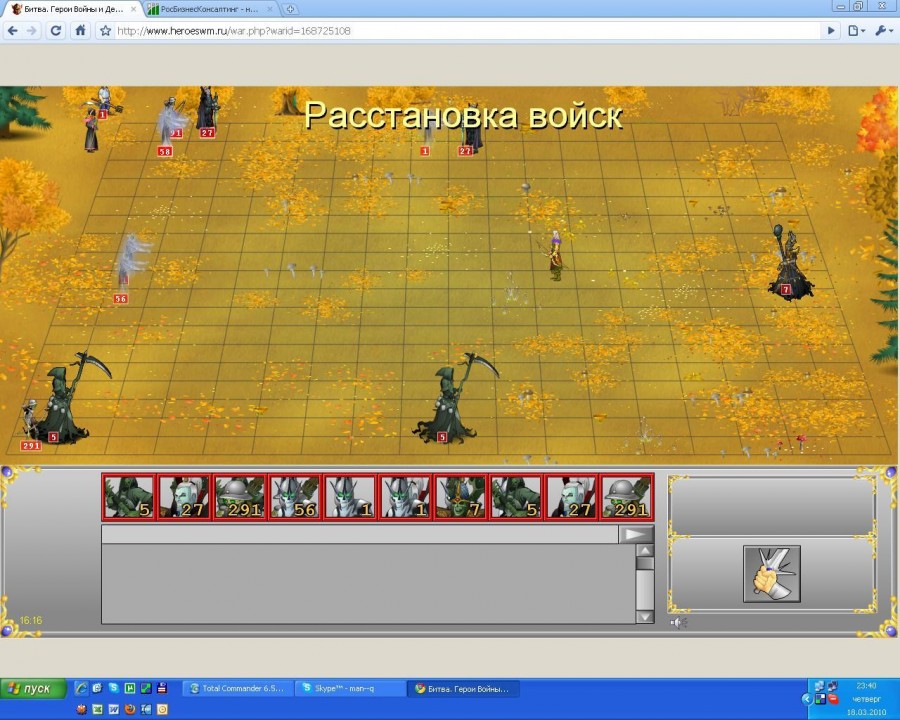Click the 16:16 battle timer

[31, 620]
